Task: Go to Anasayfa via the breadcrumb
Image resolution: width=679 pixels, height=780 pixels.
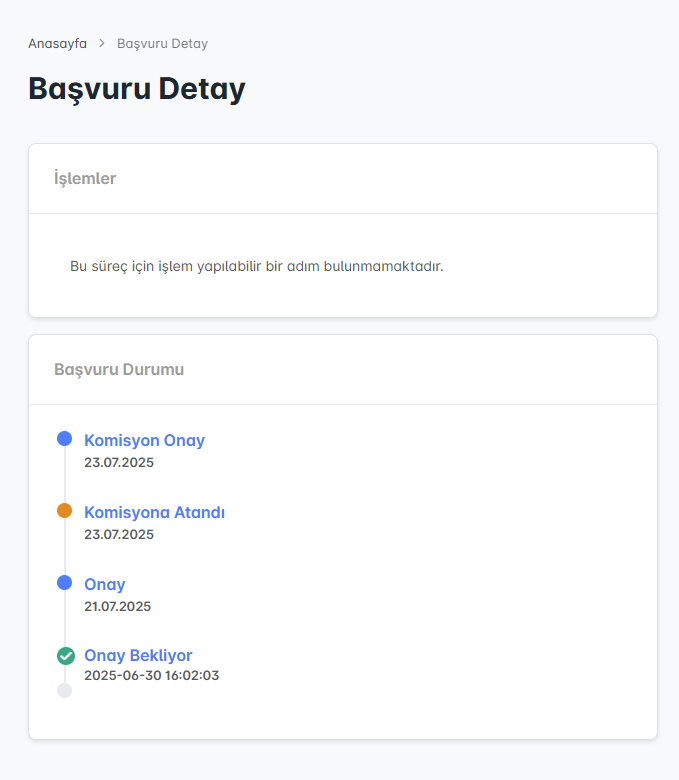Action: (57, 44)
